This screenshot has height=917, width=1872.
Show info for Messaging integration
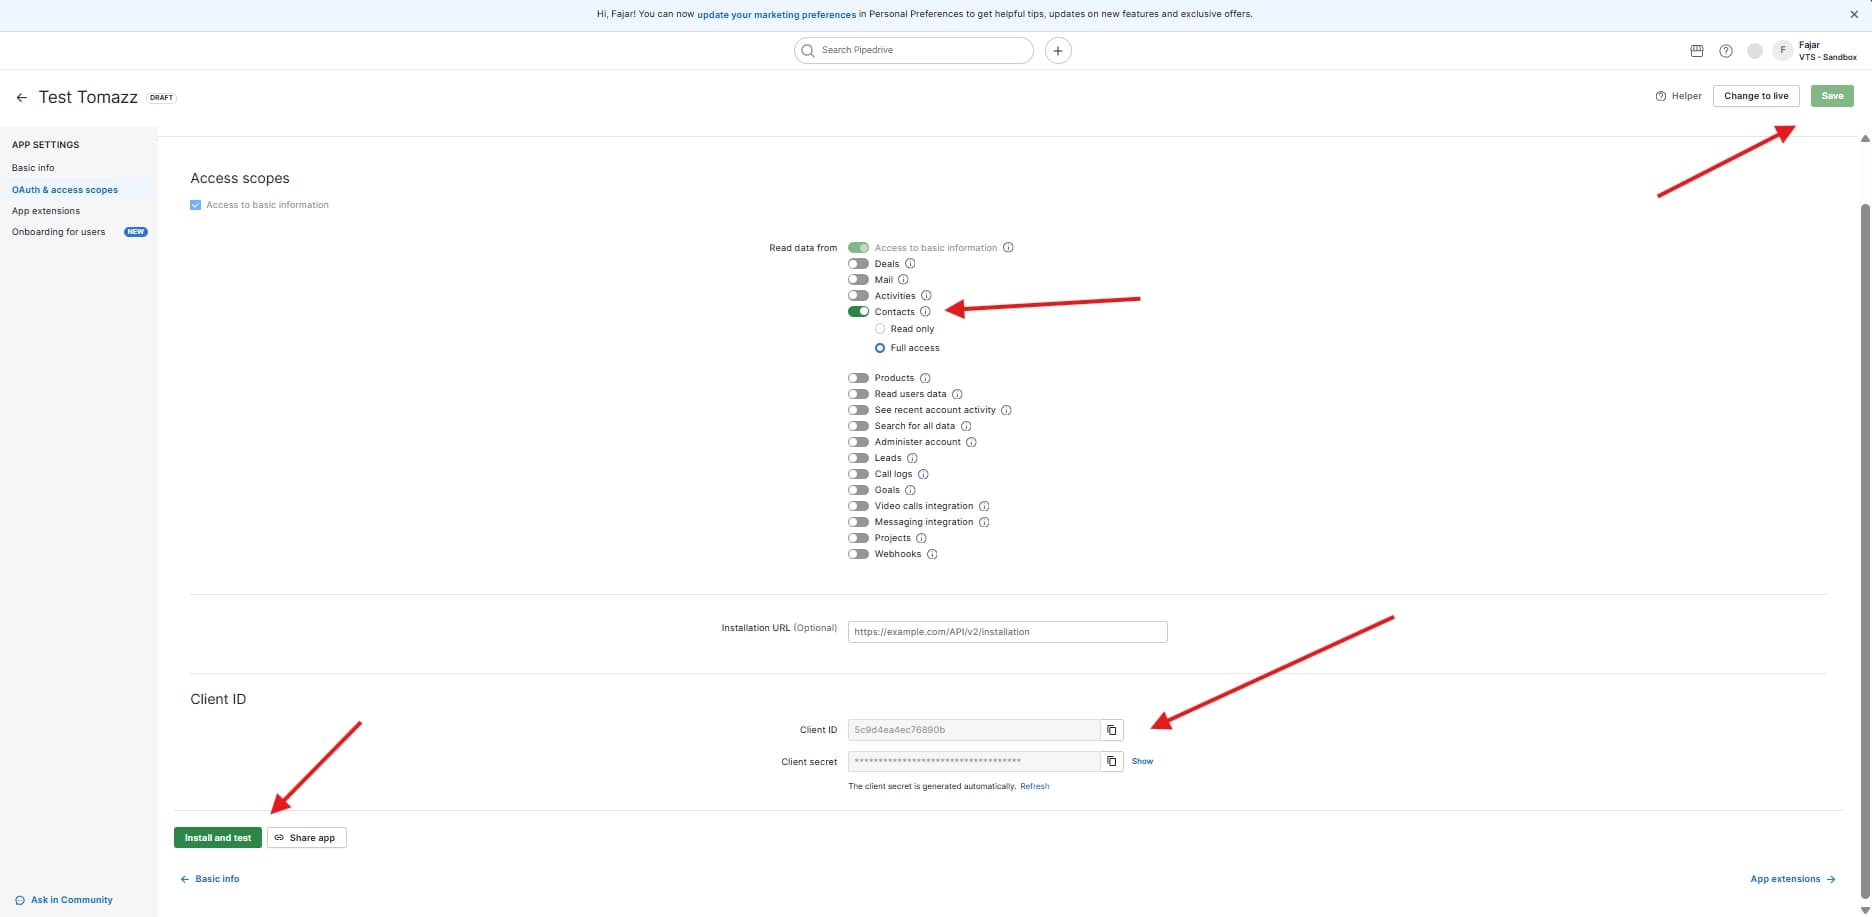pyautogui.click(x=984, y=522)
